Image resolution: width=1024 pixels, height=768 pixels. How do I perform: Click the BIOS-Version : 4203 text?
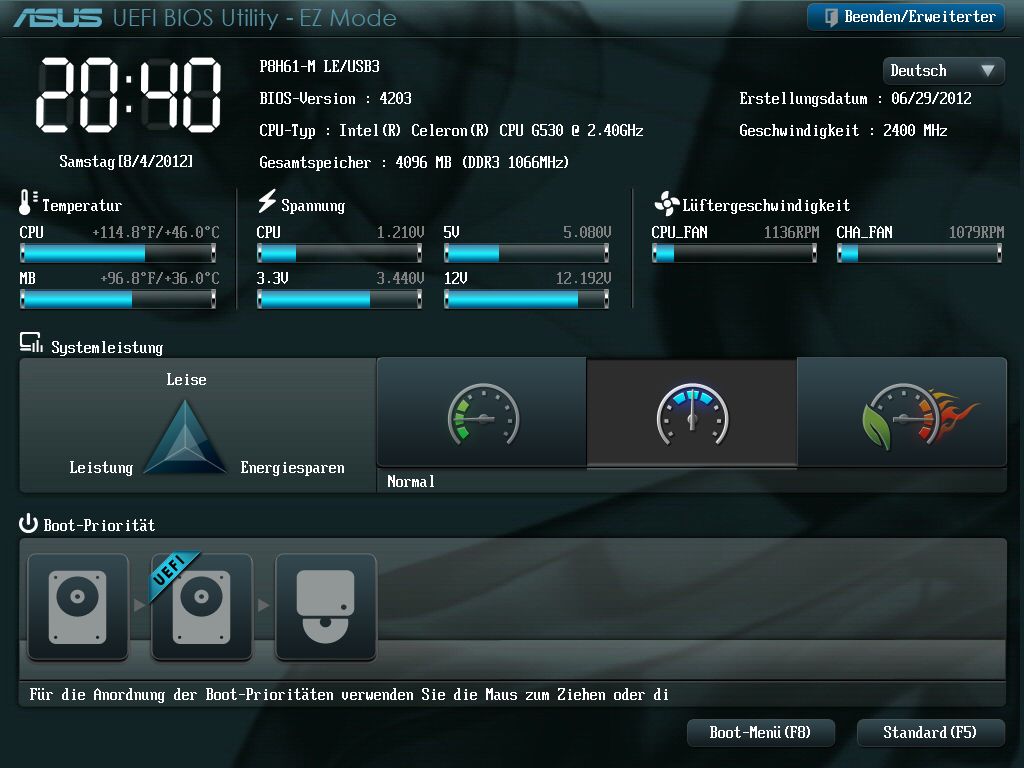point(335,99)
